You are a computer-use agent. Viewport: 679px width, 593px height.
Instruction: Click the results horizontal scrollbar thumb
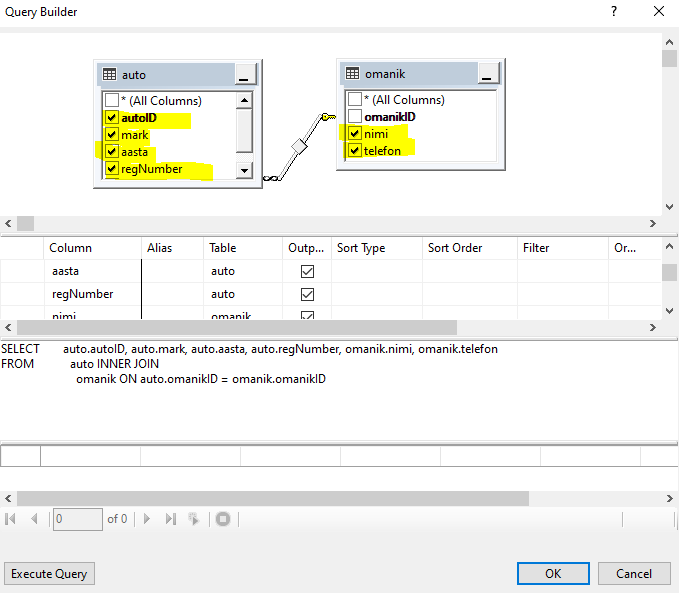(x=272, y=498)
